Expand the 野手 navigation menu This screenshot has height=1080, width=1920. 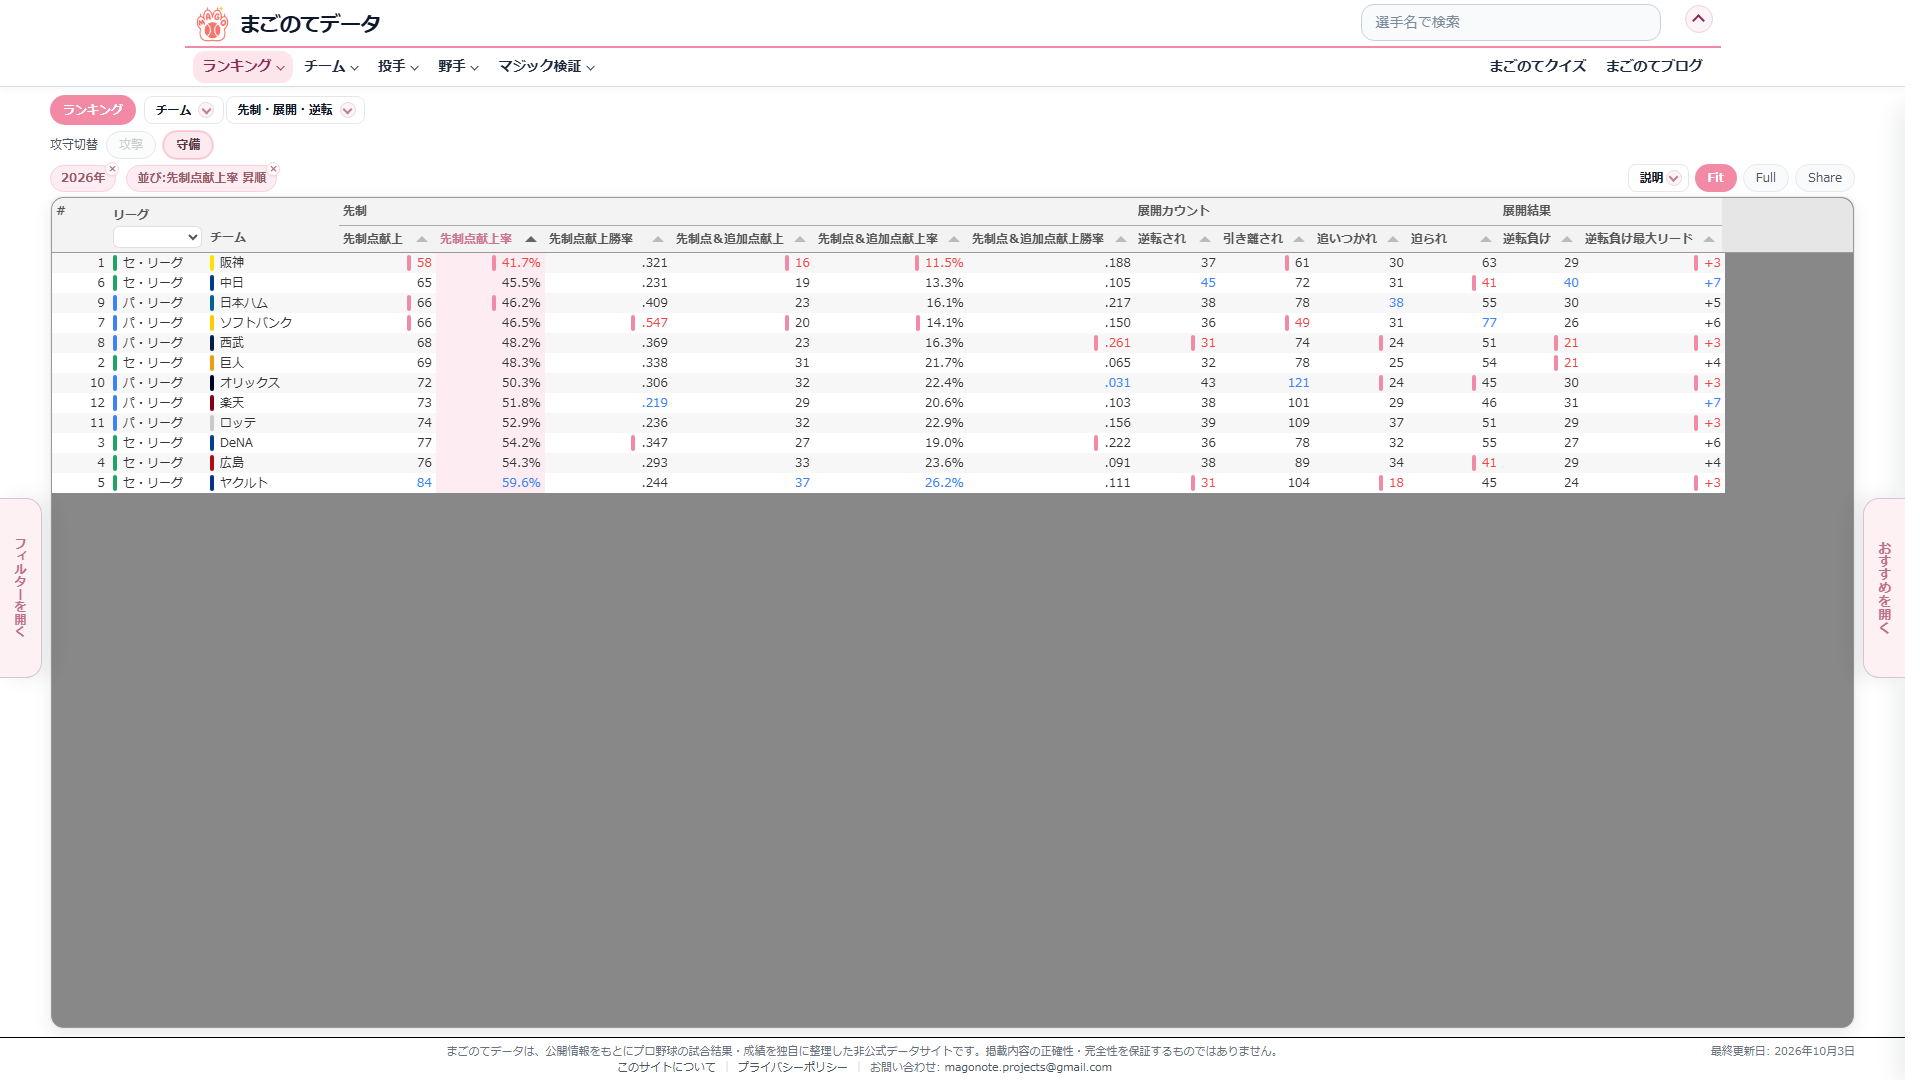[x=458, y=66]
